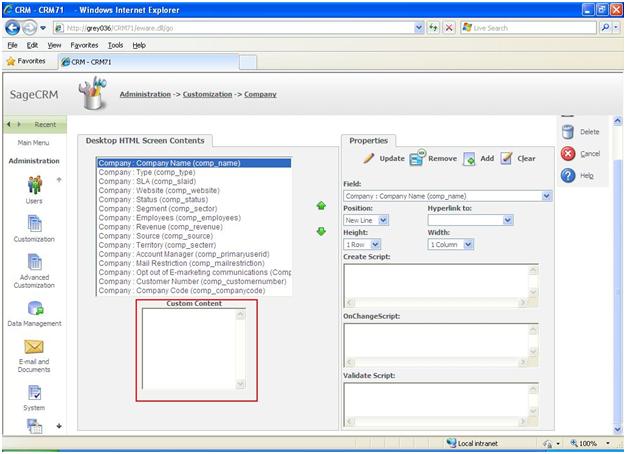
Task: Step back with the Recent left arrow
Action: pyautogui.click(x=9, y=125)
